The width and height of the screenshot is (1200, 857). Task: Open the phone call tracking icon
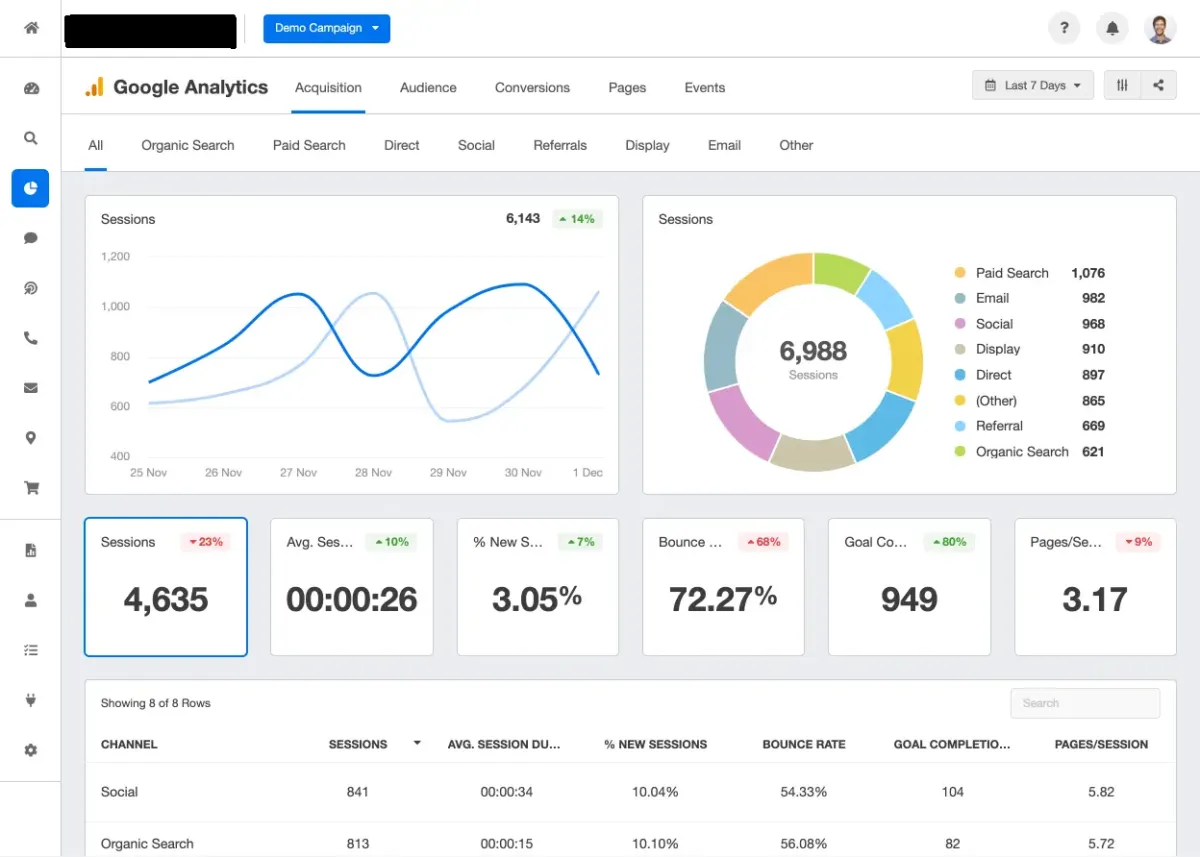click(31, 338)
